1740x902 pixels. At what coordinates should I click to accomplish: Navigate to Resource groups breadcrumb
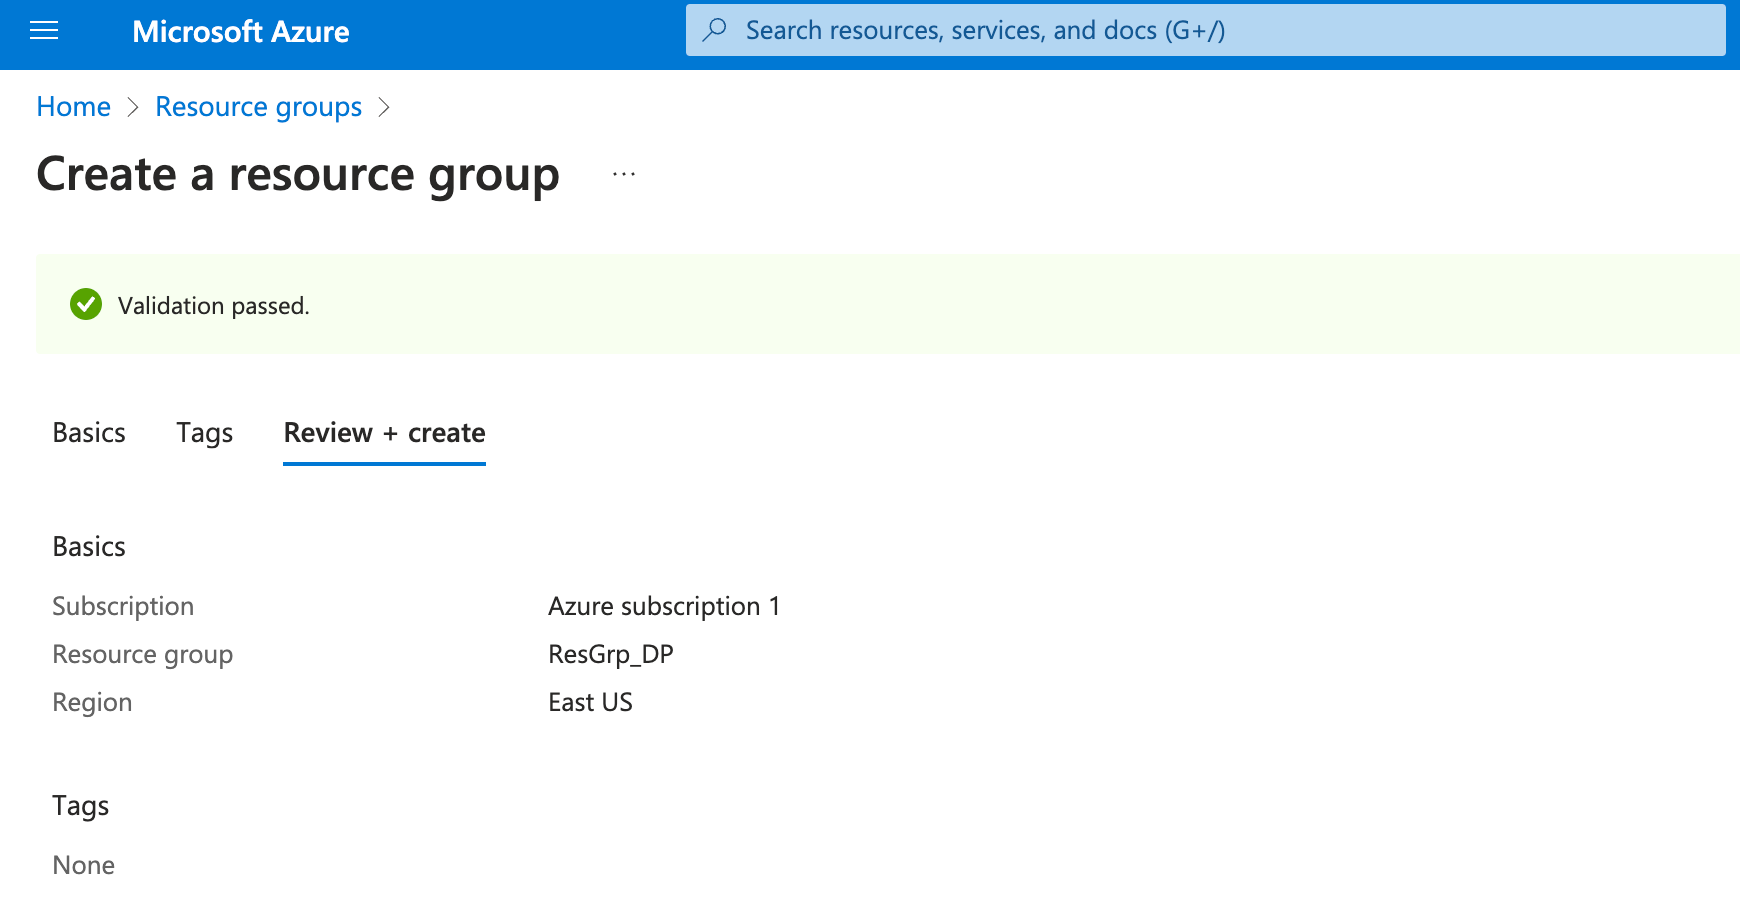pyautogui.click(x=258, y=107)
